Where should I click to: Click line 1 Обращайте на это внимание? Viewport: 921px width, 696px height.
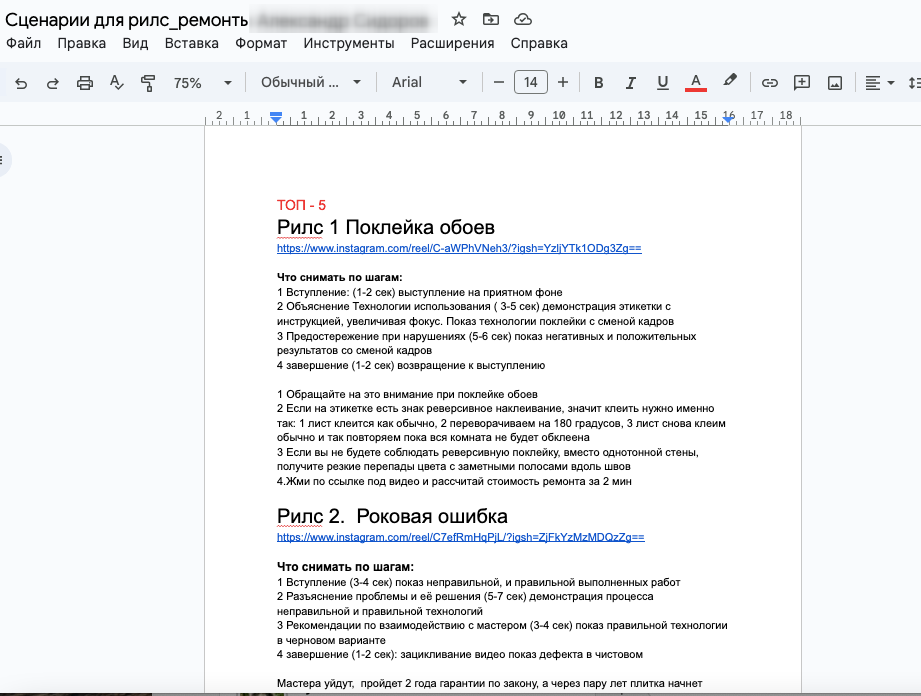[407, 394]
